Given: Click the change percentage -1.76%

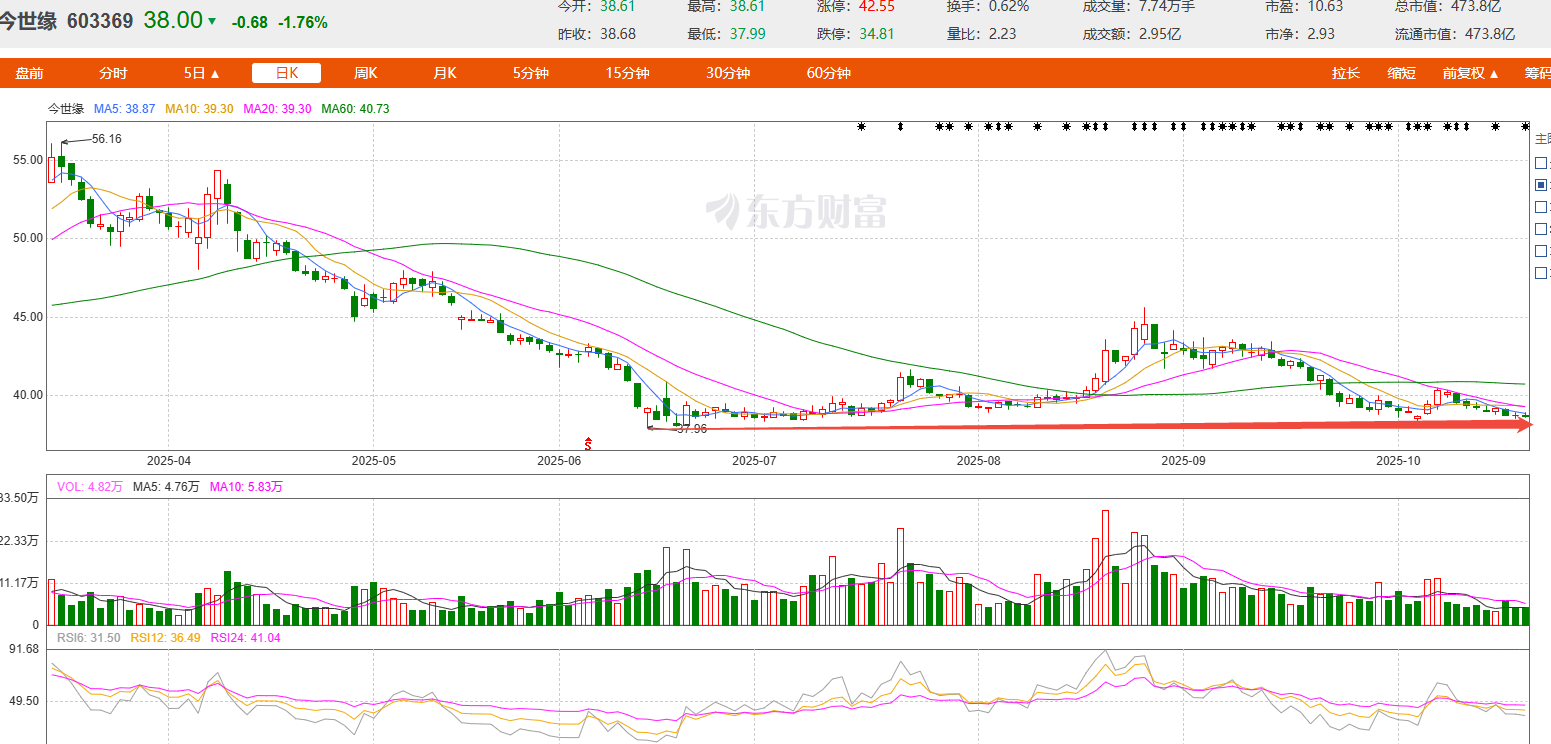Looking at the screenshot, I should pos(302,22).
